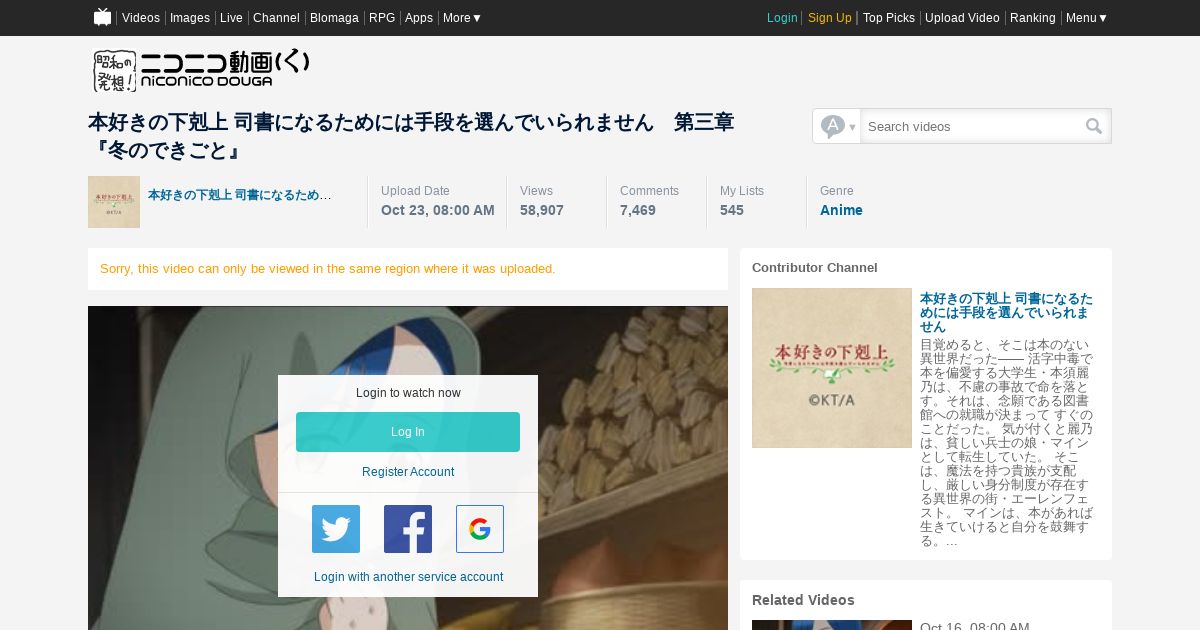Viewport: 1200px width, 630px height.
Task: Click the upload date Oct 23, 08:00 AM
Action: [438, 210]
